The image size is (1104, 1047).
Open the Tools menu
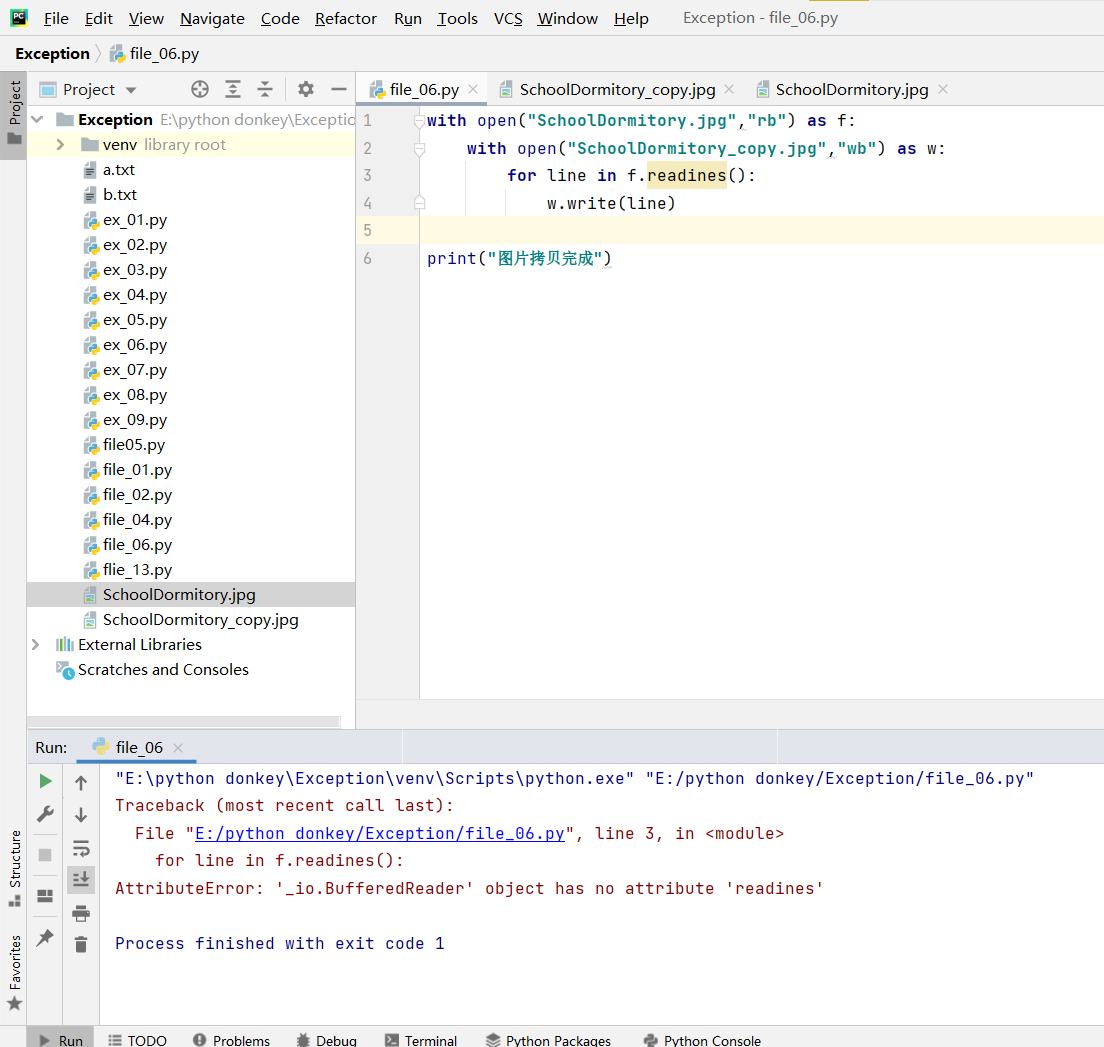coord(457,18)
